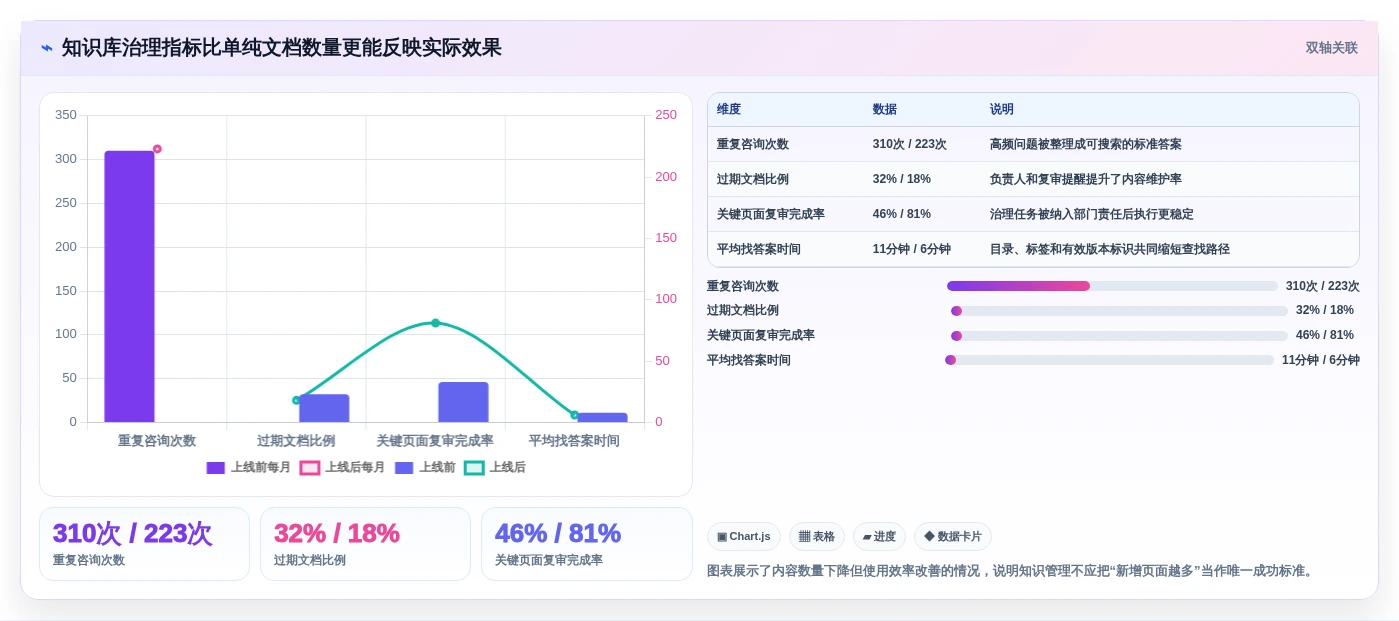
Task: Click the left axis value 350
Action: tap(66, 115)
